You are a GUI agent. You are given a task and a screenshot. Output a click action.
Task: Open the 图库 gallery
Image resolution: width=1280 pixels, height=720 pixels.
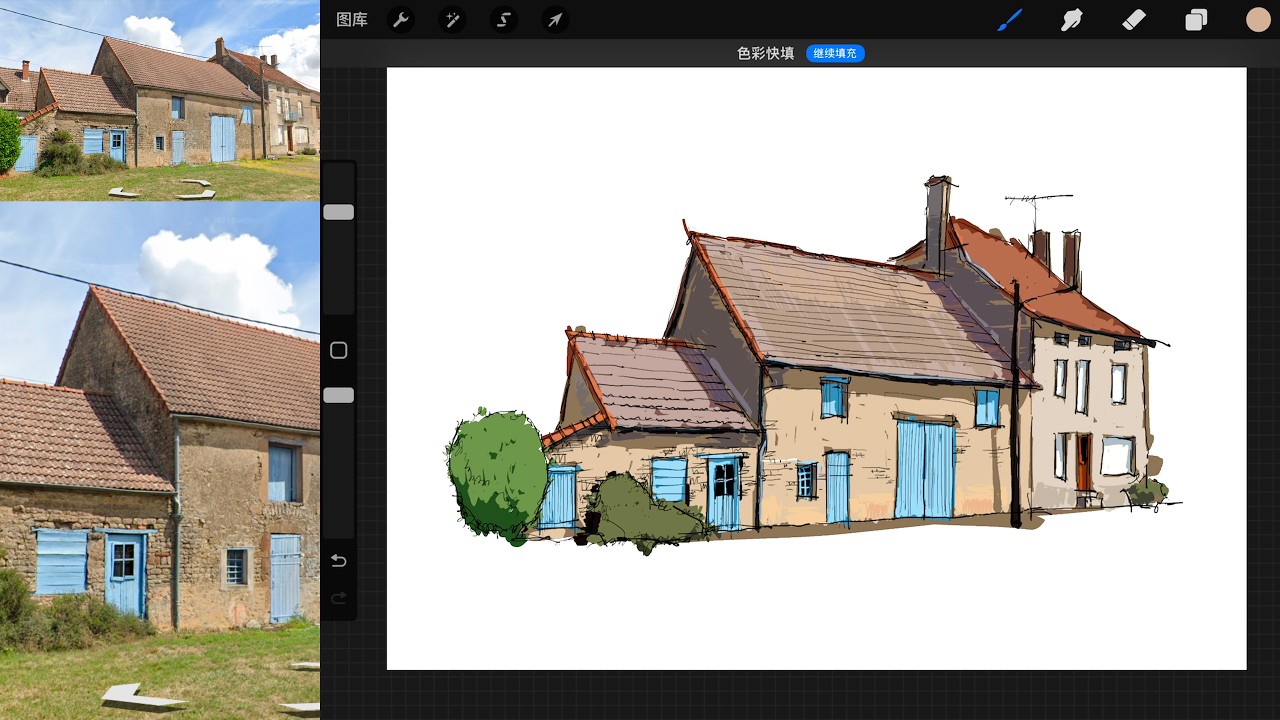pyautogui.click(x=352, y=20)
